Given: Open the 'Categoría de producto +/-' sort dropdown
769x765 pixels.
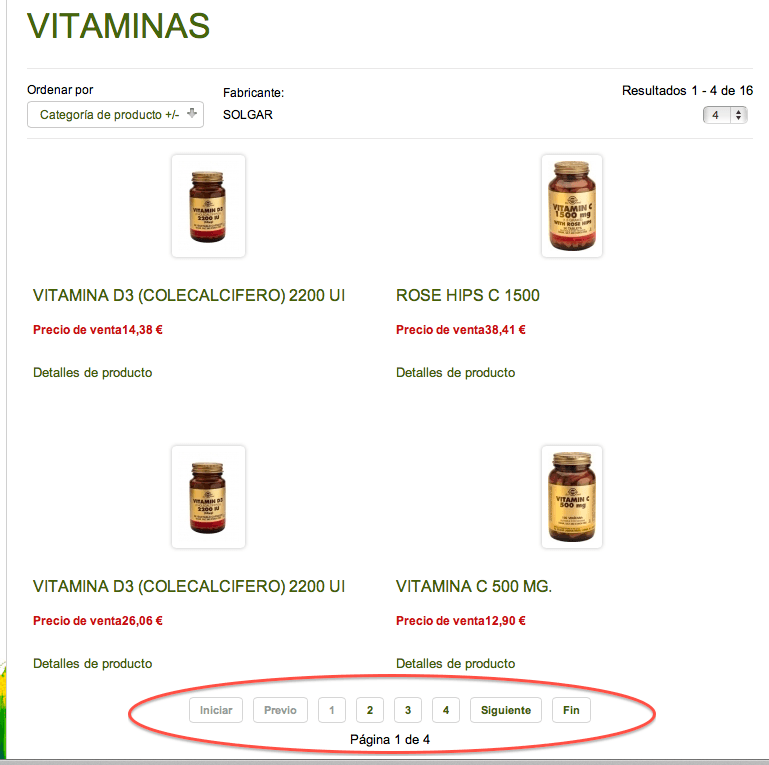Looking at the screenshot, I should point(115,115).
